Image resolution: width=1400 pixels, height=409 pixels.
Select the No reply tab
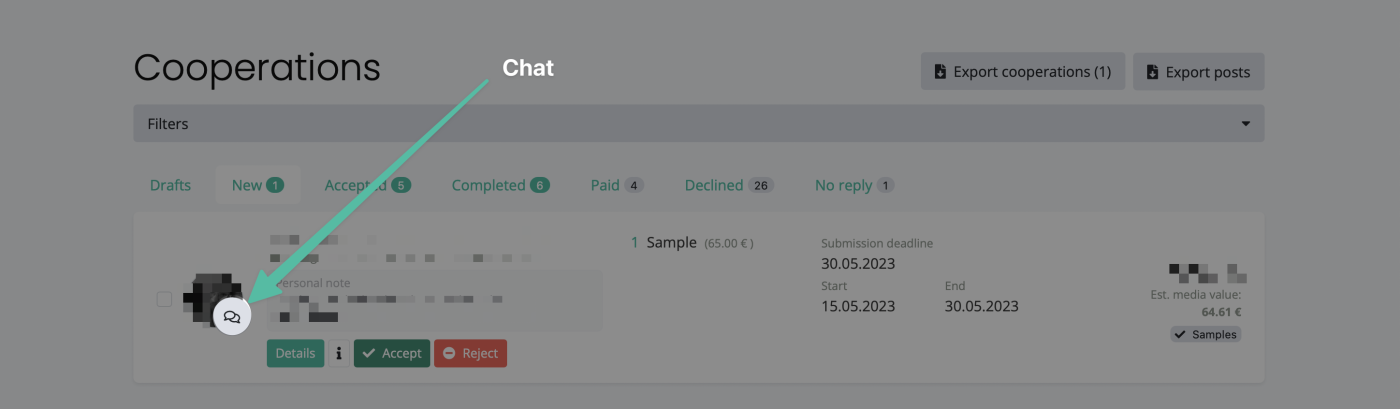point(854,185)
